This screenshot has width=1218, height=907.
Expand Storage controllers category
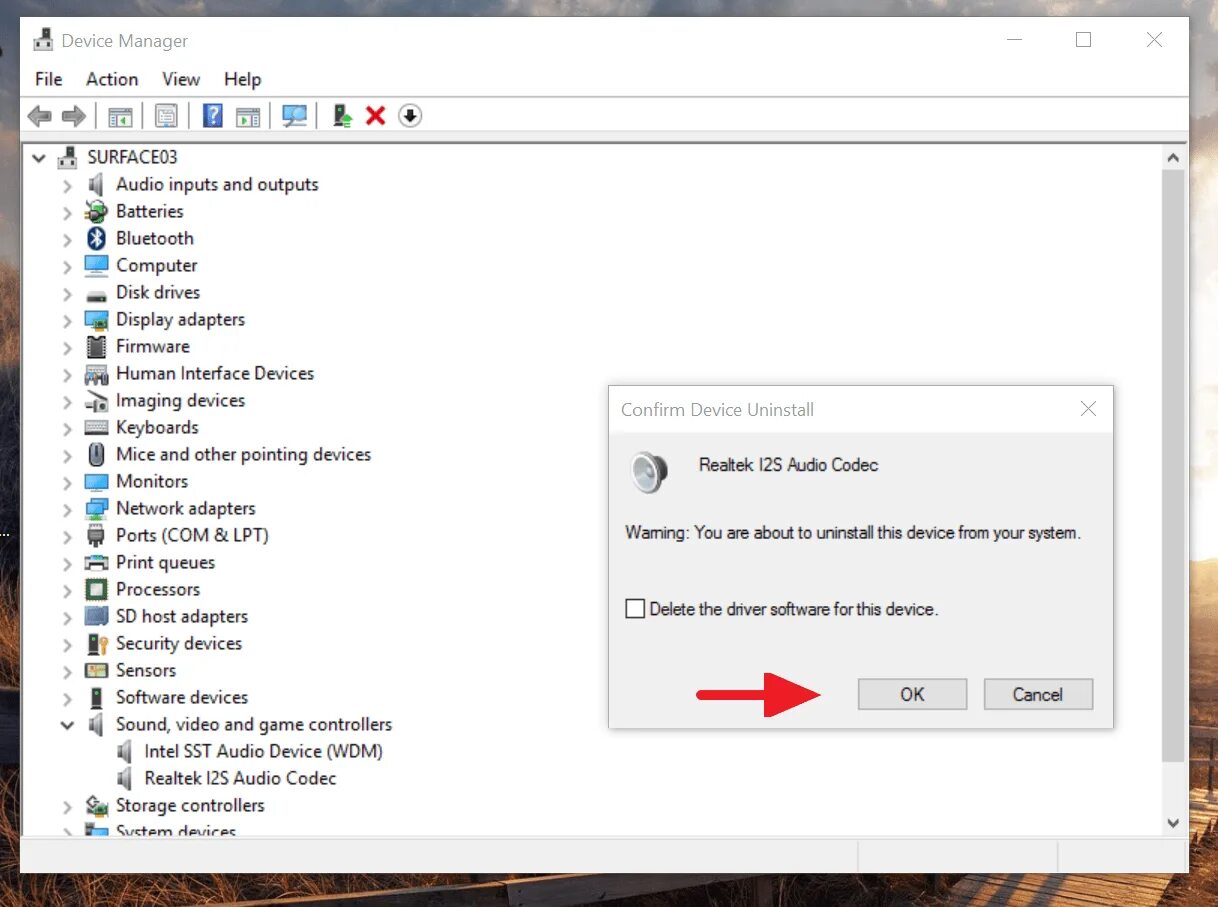tap(67, 806)
